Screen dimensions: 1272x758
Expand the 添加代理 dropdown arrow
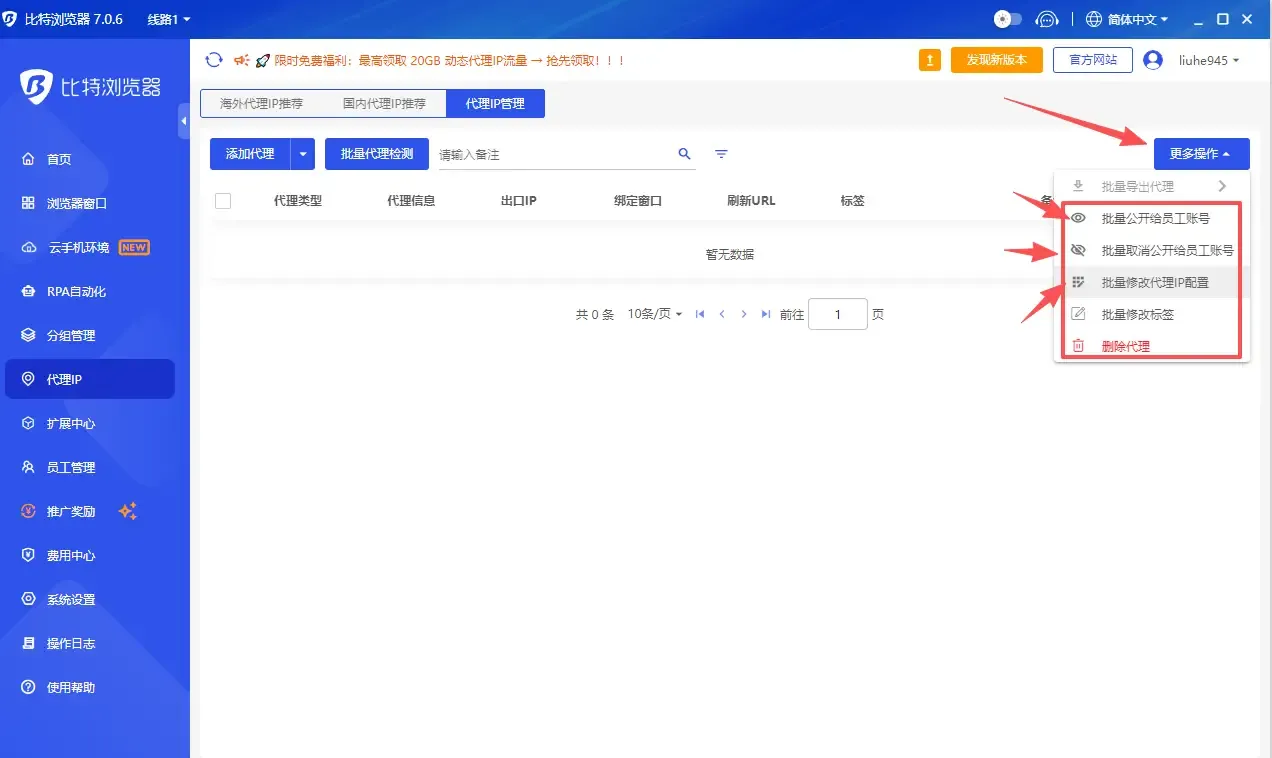pos(304,154)
